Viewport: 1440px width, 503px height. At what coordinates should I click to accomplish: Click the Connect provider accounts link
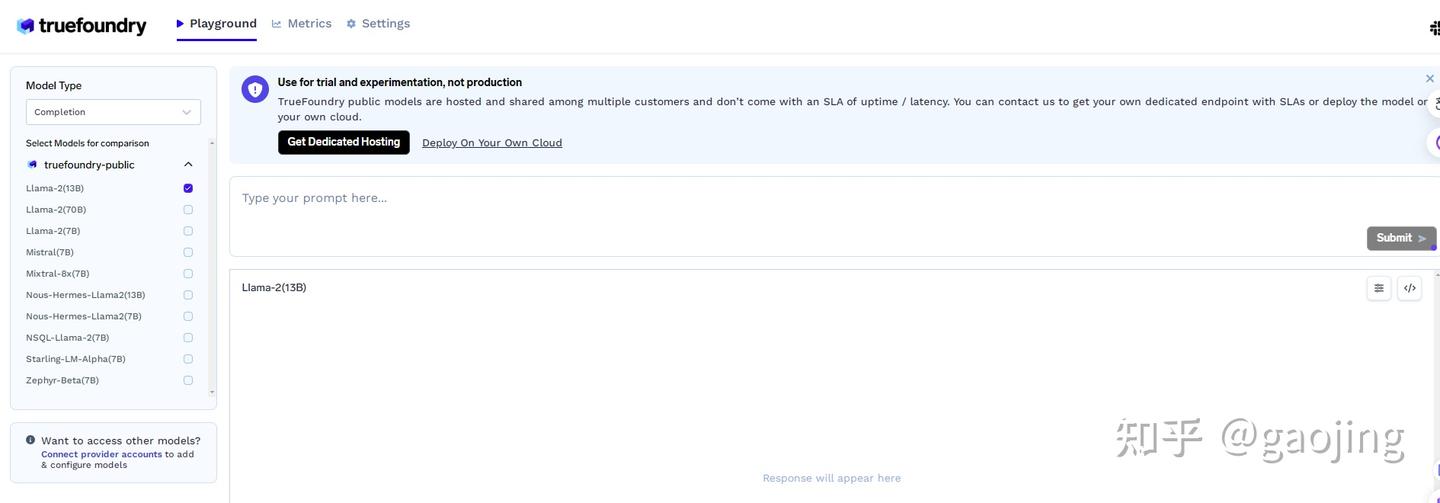[101, 454]
